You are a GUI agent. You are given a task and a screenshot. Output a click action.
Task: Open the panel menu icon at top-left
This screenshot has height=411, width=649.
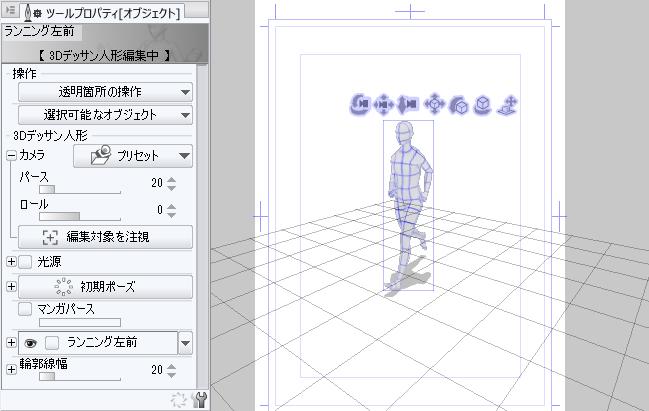[x=10, y=10]
